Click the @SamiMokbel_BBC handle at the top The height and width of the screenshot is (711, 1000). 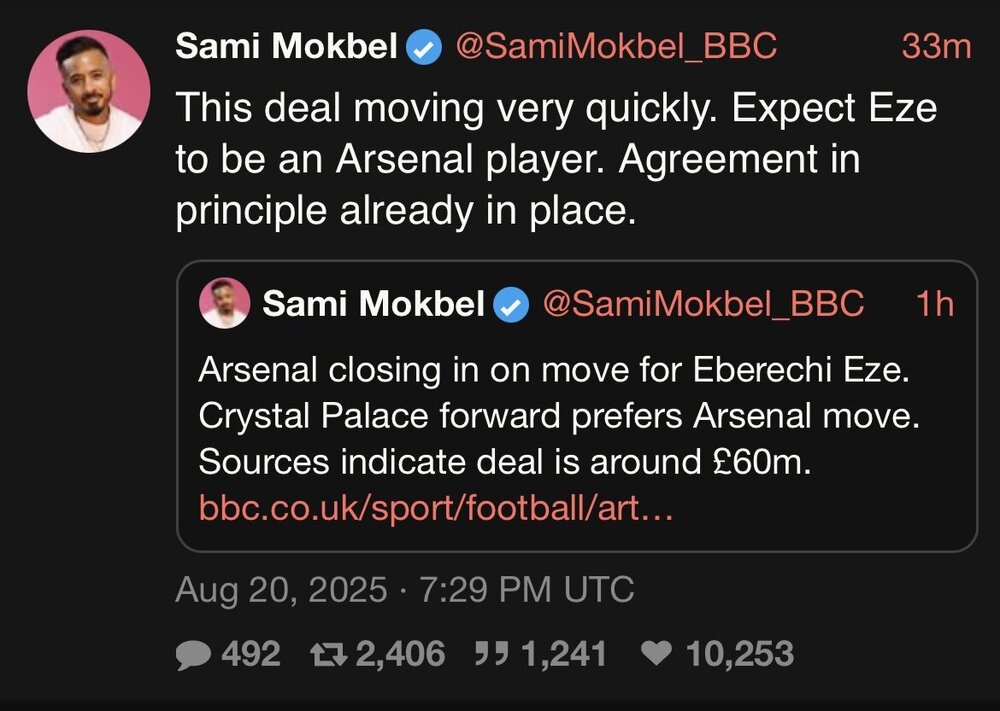pos(616,47)
